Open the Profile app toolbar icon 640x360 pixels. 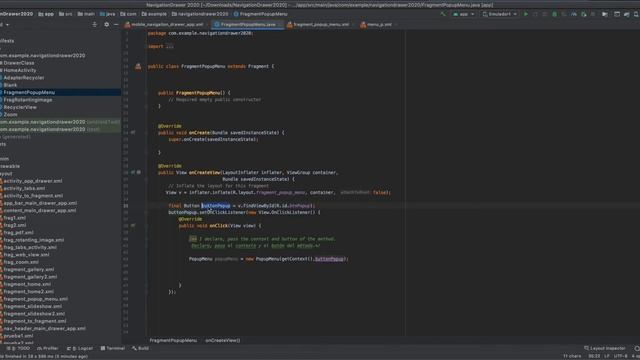pyautogui.click(x=574, y=14)
